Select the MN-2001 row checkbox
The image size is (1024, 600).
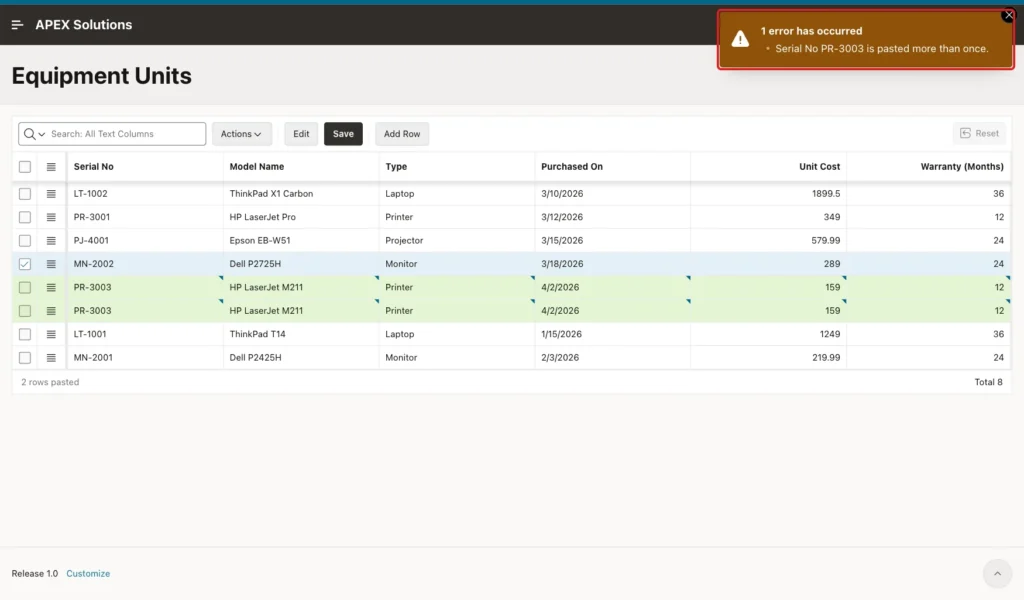[x=25, y=358]
